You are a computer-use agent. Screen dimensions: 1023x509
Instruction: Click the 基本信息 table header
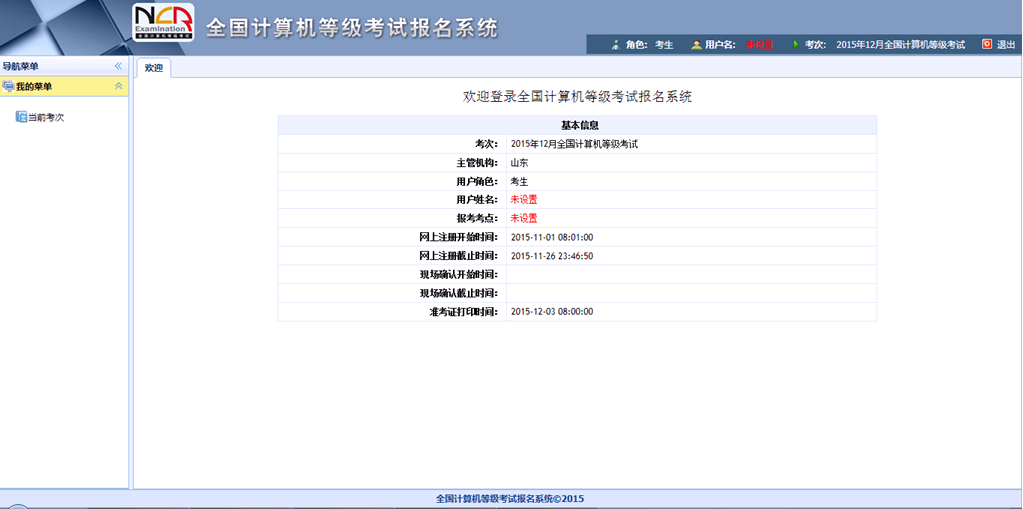click(x=580, y=125)
